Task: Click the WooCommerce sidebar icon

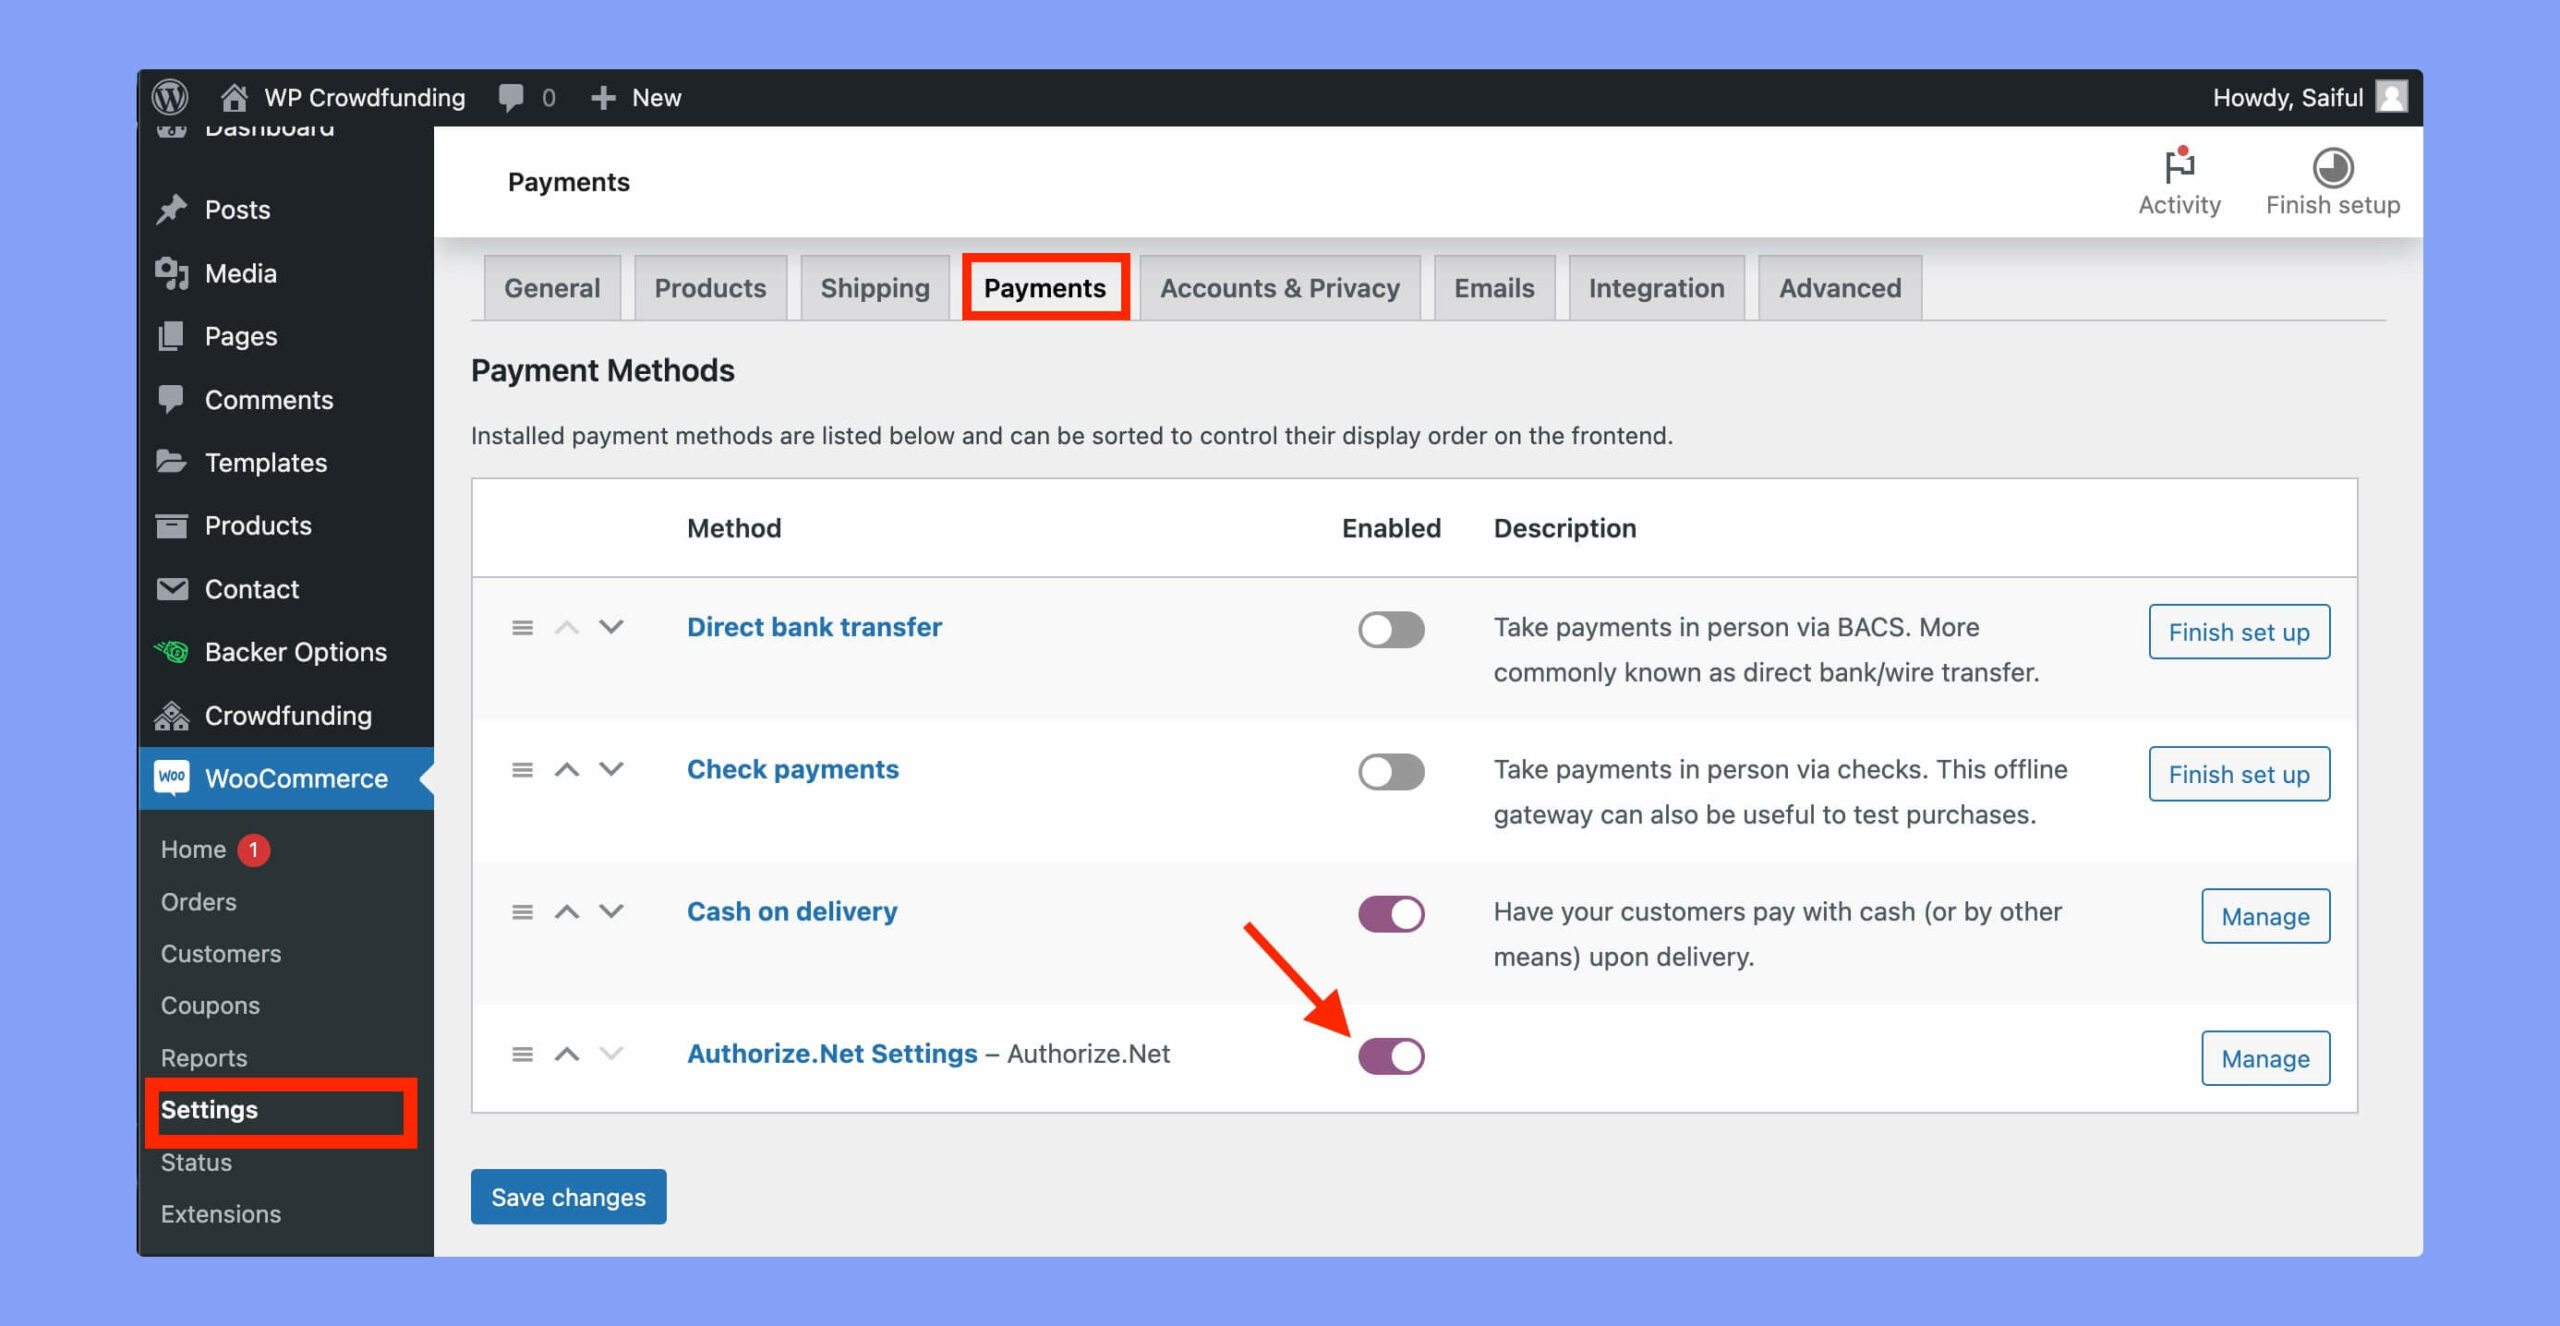Action: click(x=169, y=778)
